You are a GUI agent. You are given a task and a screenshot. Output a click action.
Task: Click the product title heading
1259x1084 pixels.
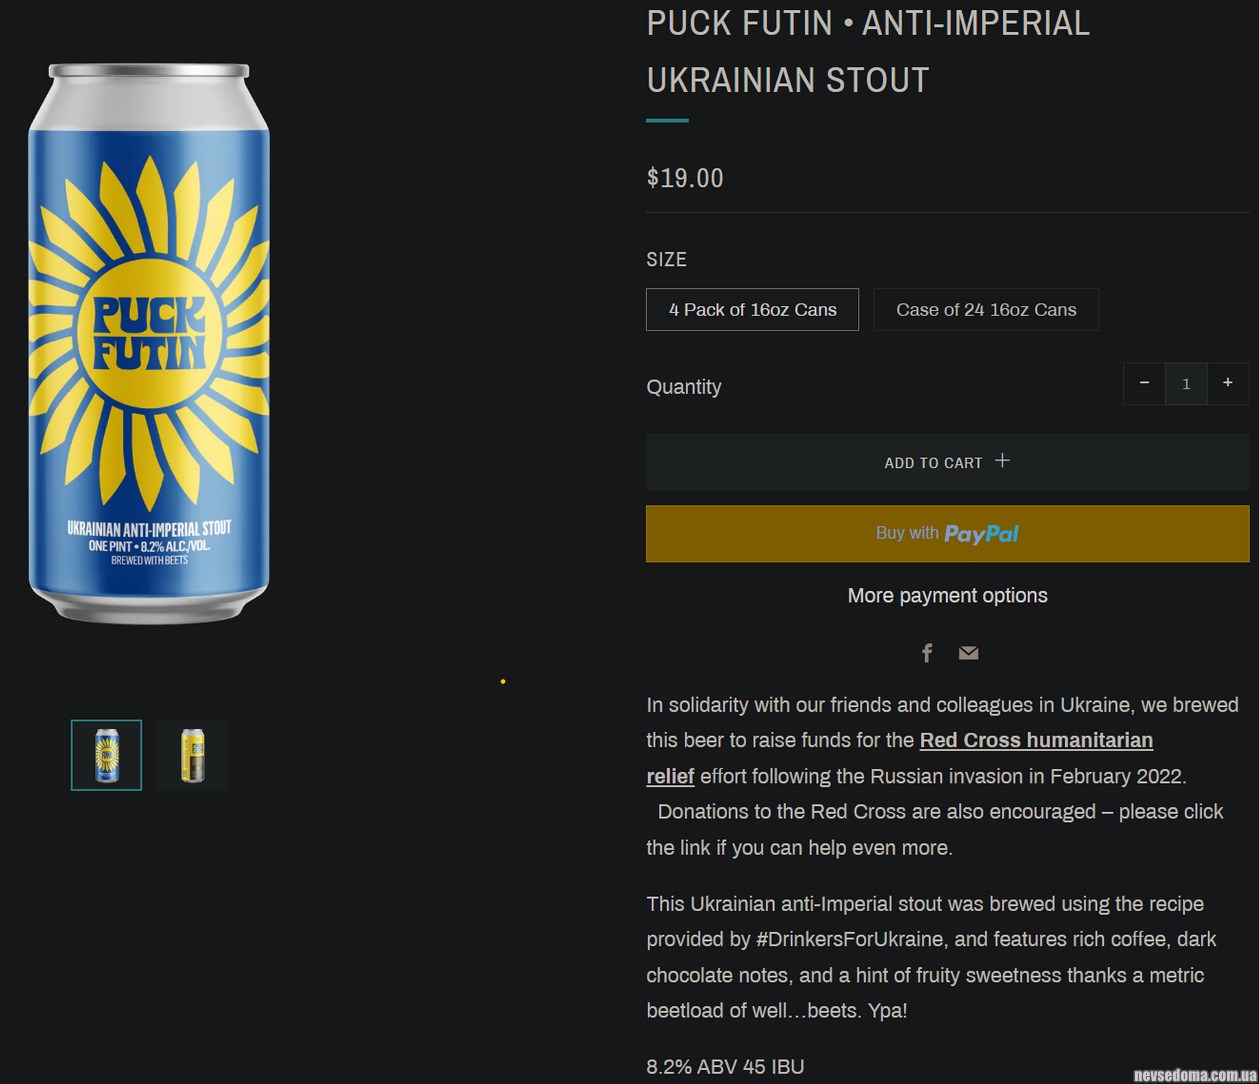867,51
